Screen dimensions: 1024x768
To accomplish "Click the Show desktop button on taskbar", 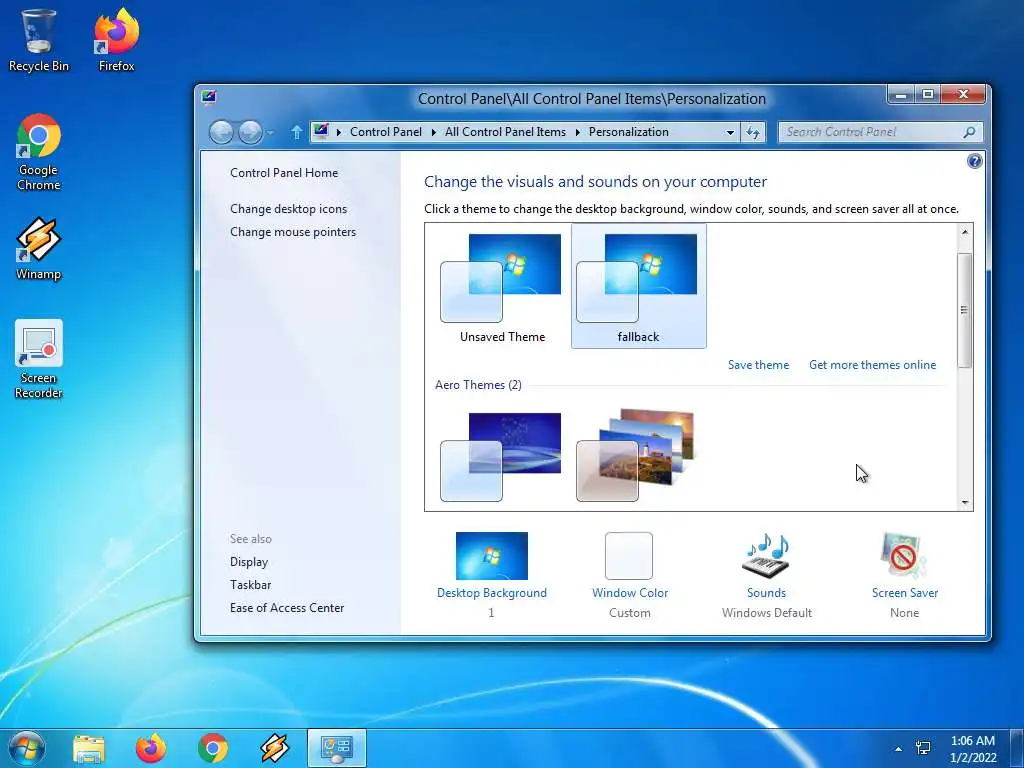I will [x=1016, y=748].
